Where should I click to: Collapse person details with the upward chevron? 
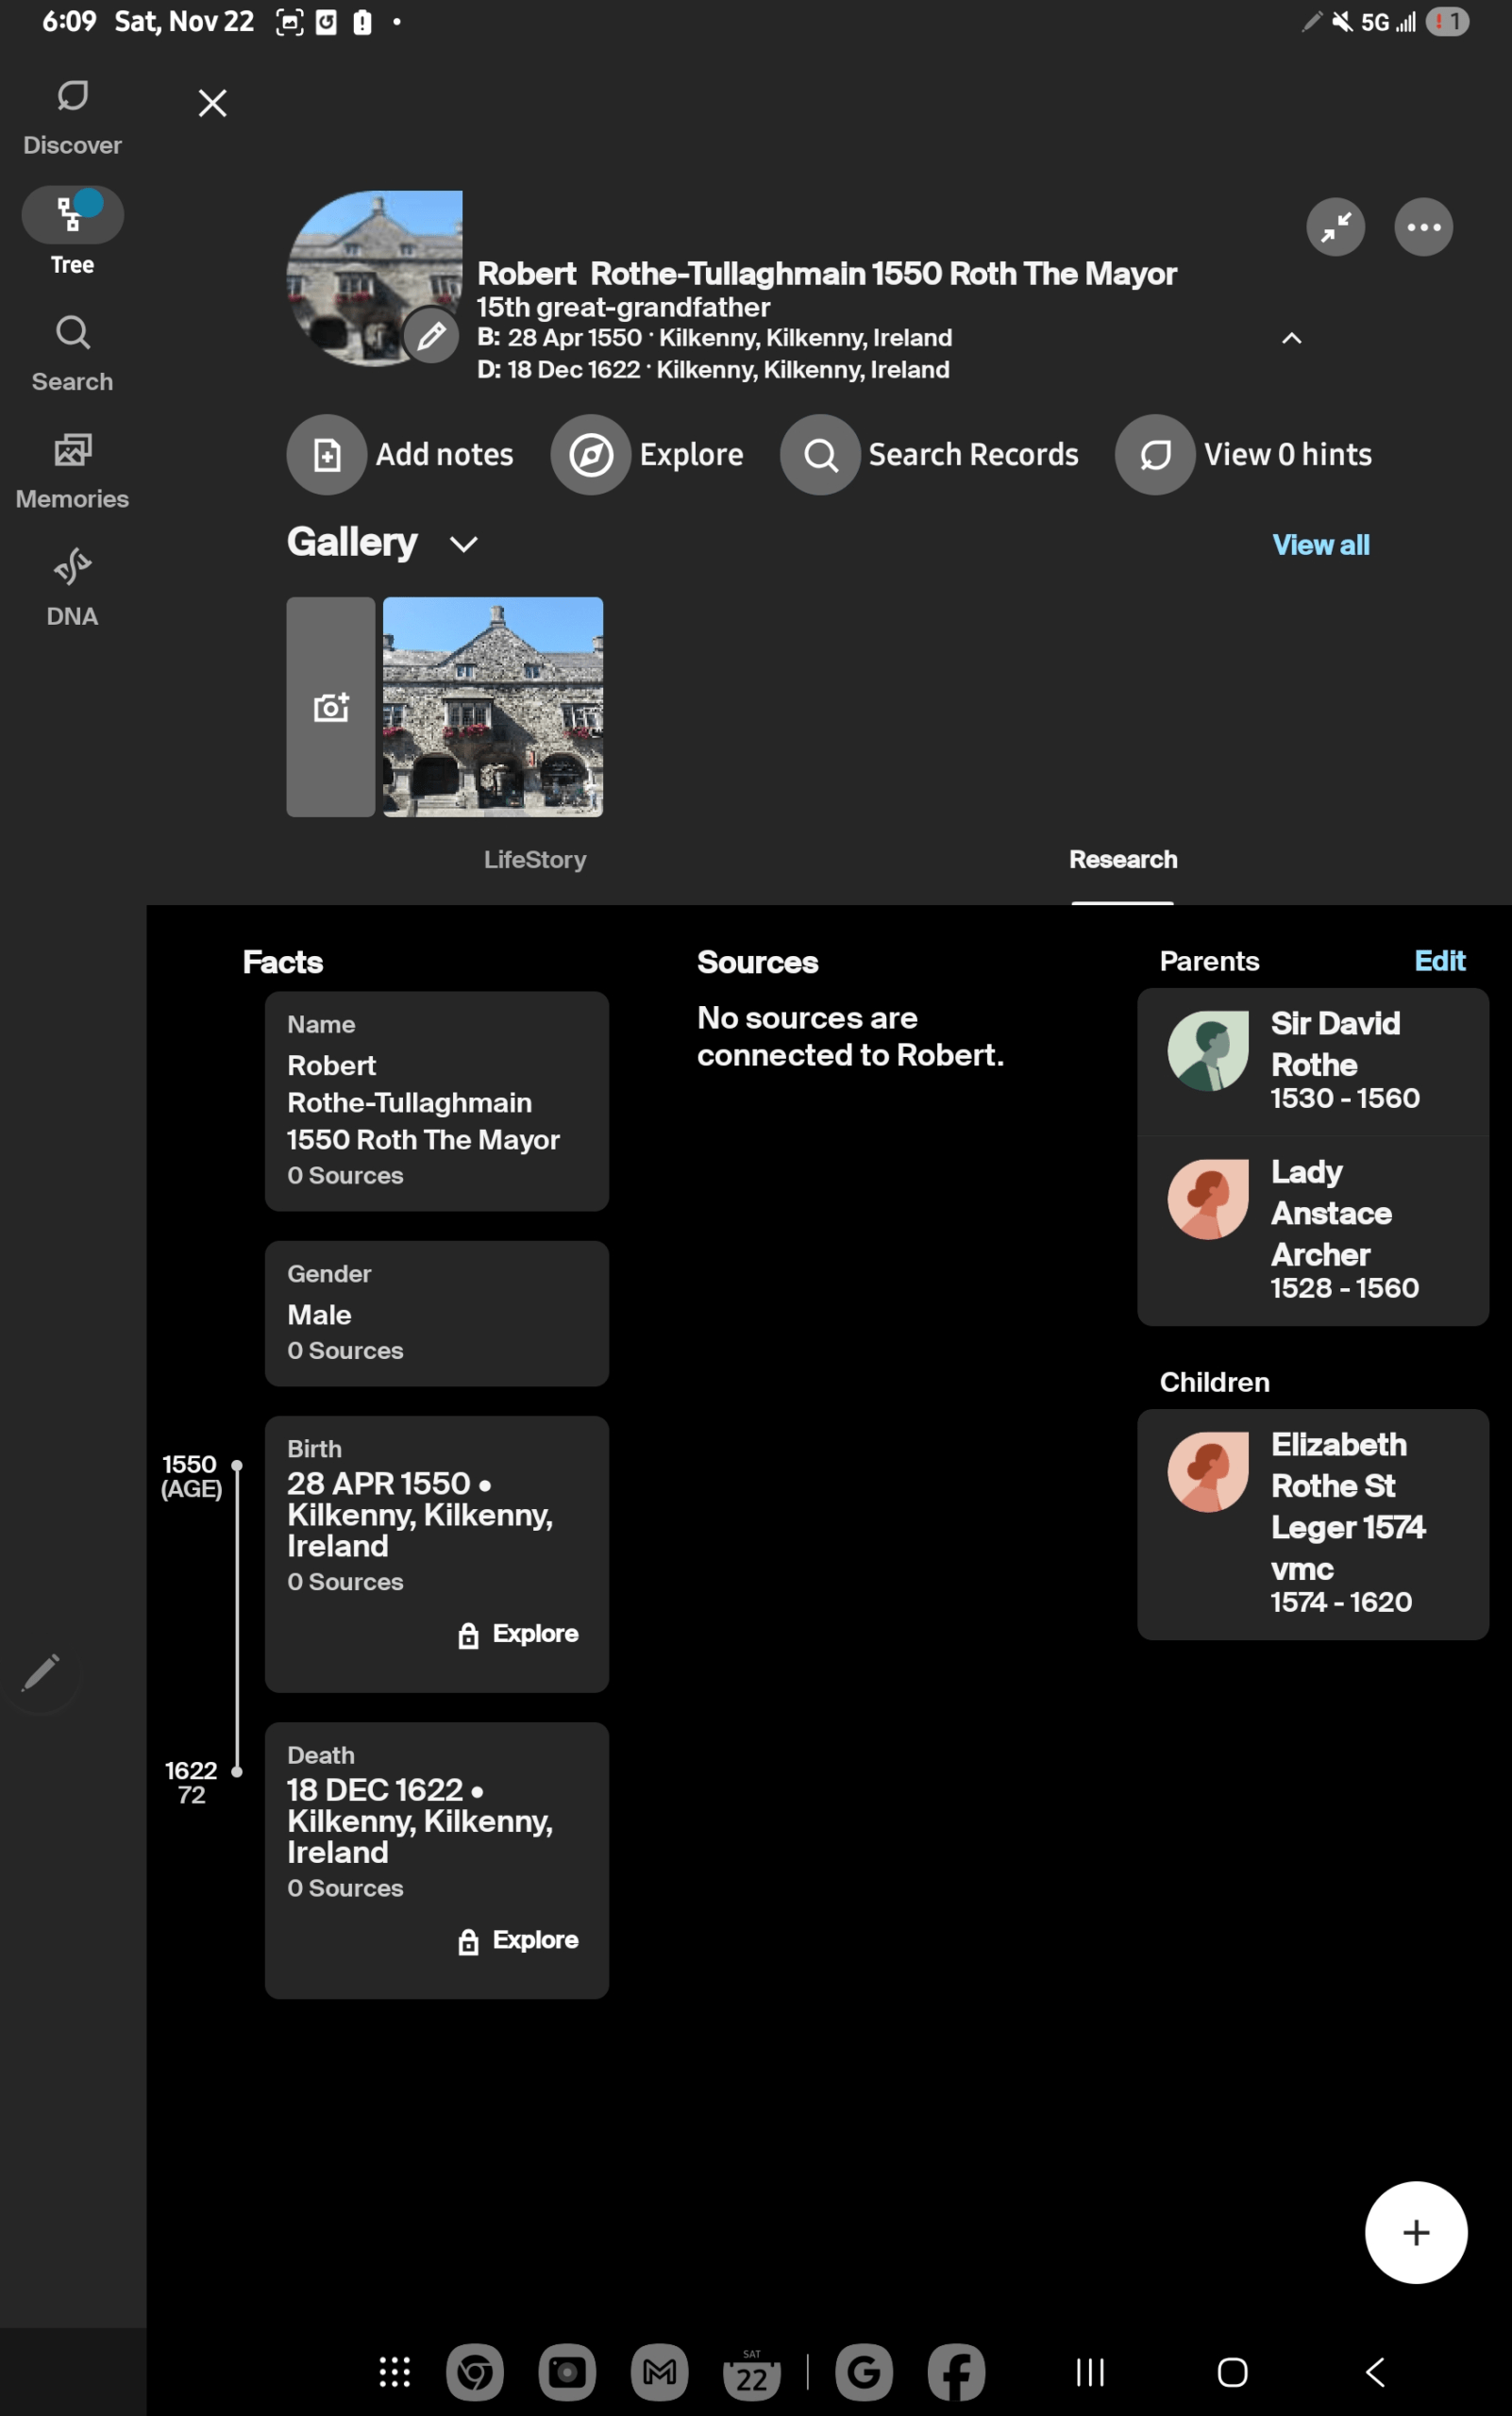(x=1291, y=338)
